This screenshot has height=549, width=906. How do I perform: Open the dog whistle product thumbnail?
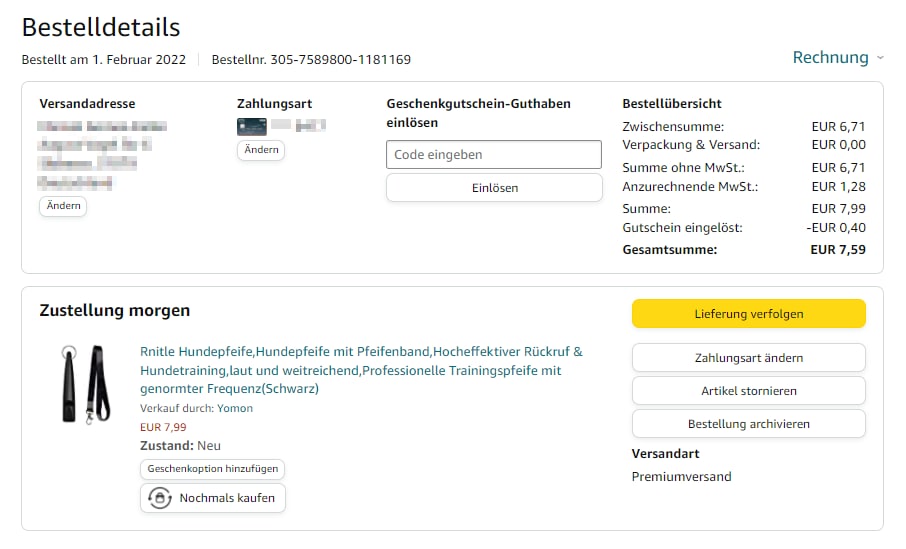(84, 384)
